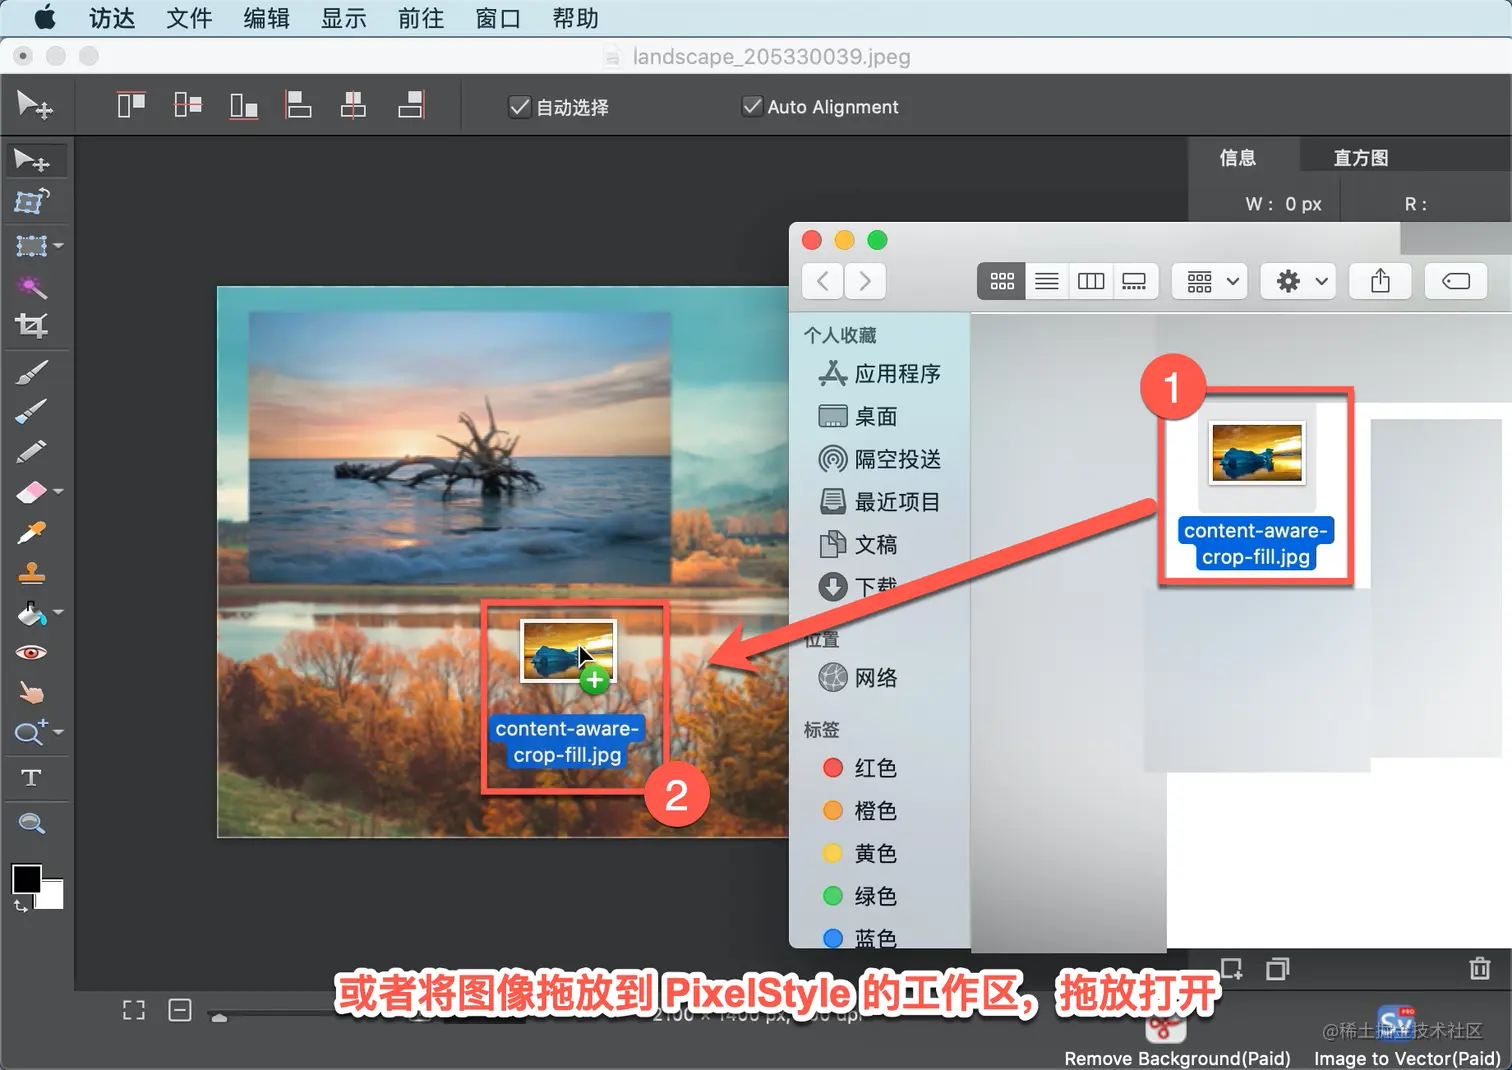Go back in the Finder window

(x=822, y=281)
